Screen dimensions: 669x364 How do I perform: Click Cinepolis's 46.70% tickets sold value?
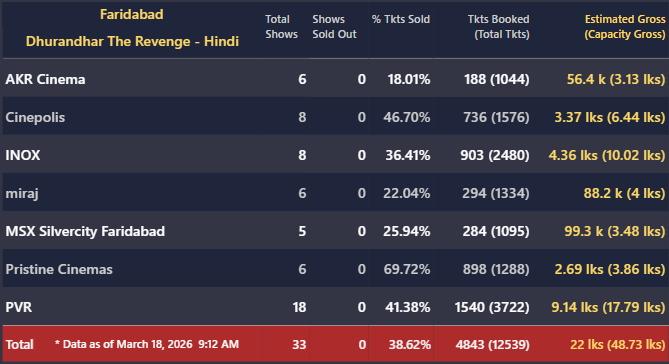click(x=407, y=117)
